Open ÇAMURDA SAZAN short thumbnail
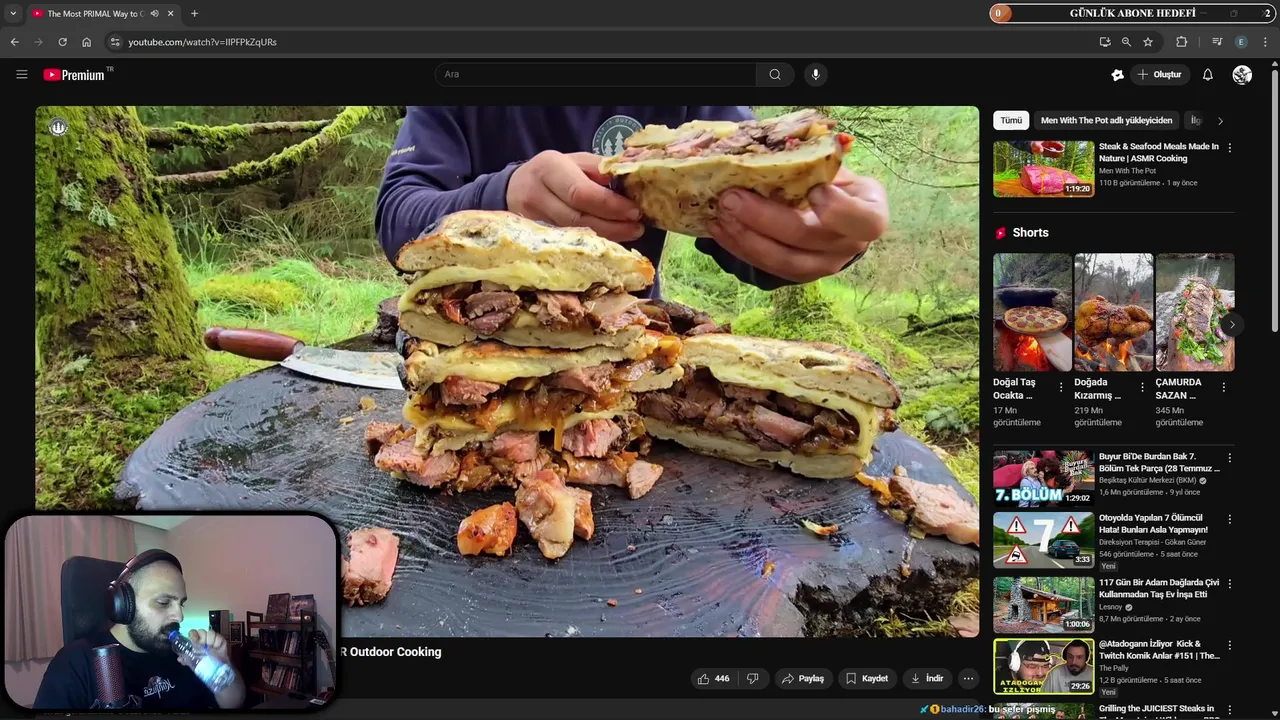1280x720 pixels. pyautogui.click(x=1195, y=312)
